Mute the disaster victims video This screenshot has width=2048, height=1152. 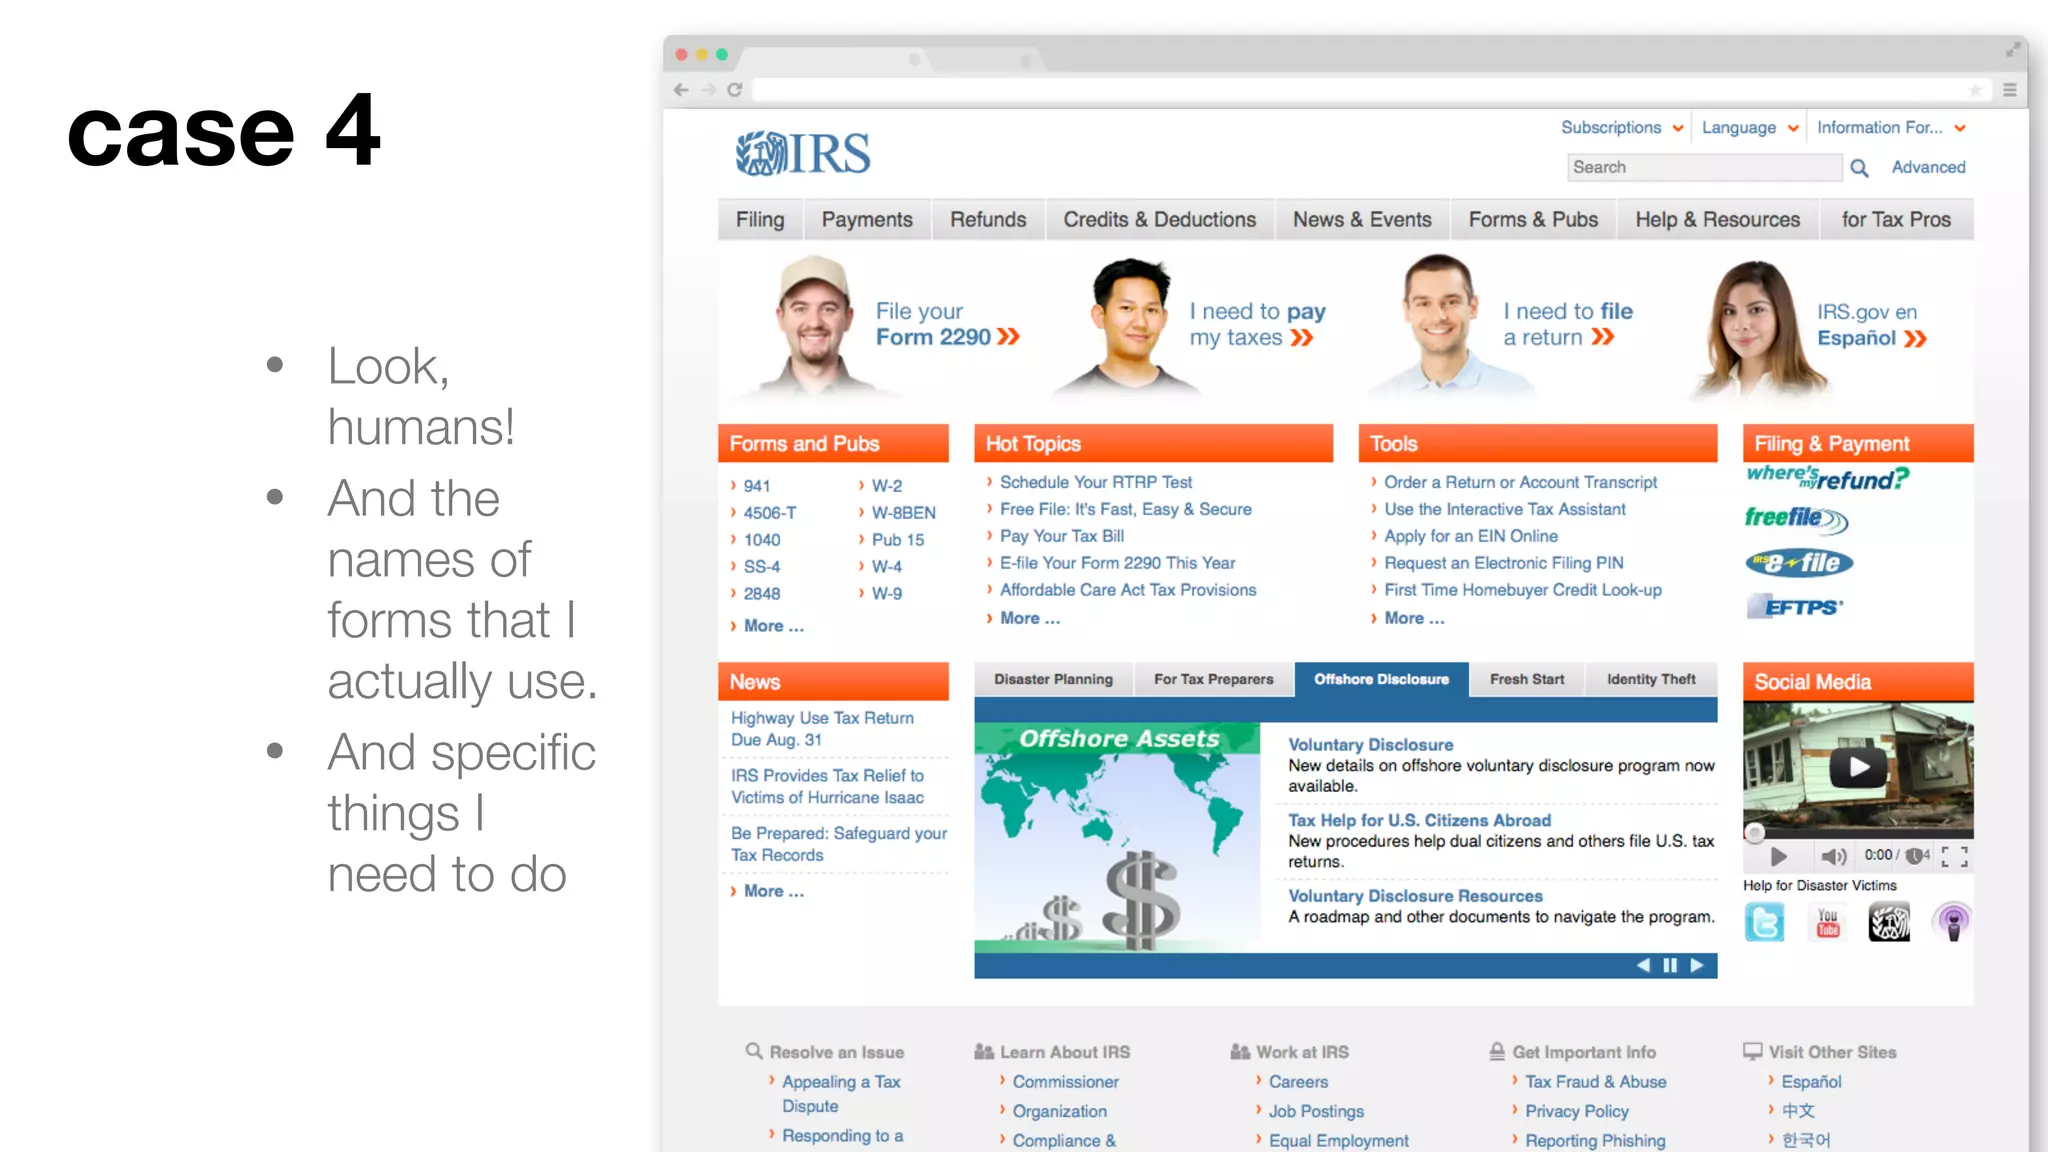tap(1833, 856)
